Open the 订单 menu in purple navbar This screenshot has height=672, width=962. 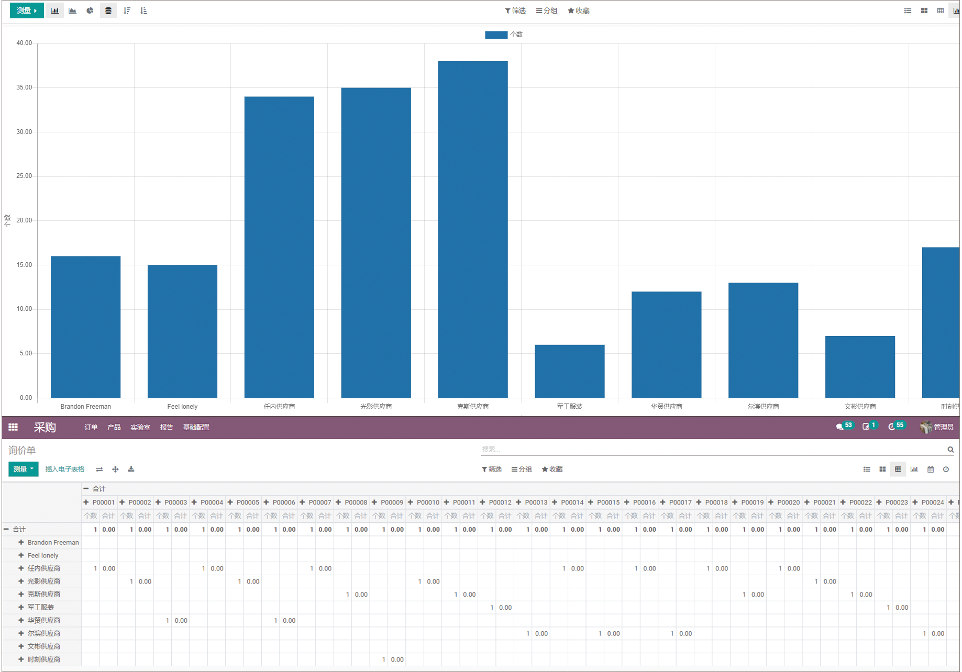(91, 427)
